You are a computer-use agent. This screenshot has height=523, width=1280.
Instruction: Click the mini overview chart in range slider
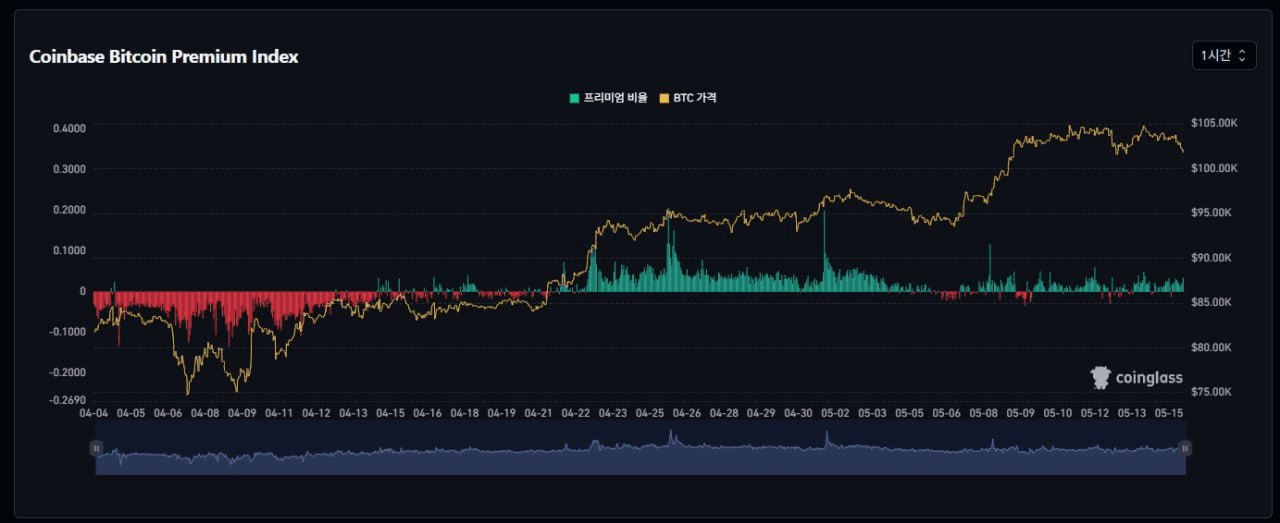pyautogui.click(x=640, y=450)
